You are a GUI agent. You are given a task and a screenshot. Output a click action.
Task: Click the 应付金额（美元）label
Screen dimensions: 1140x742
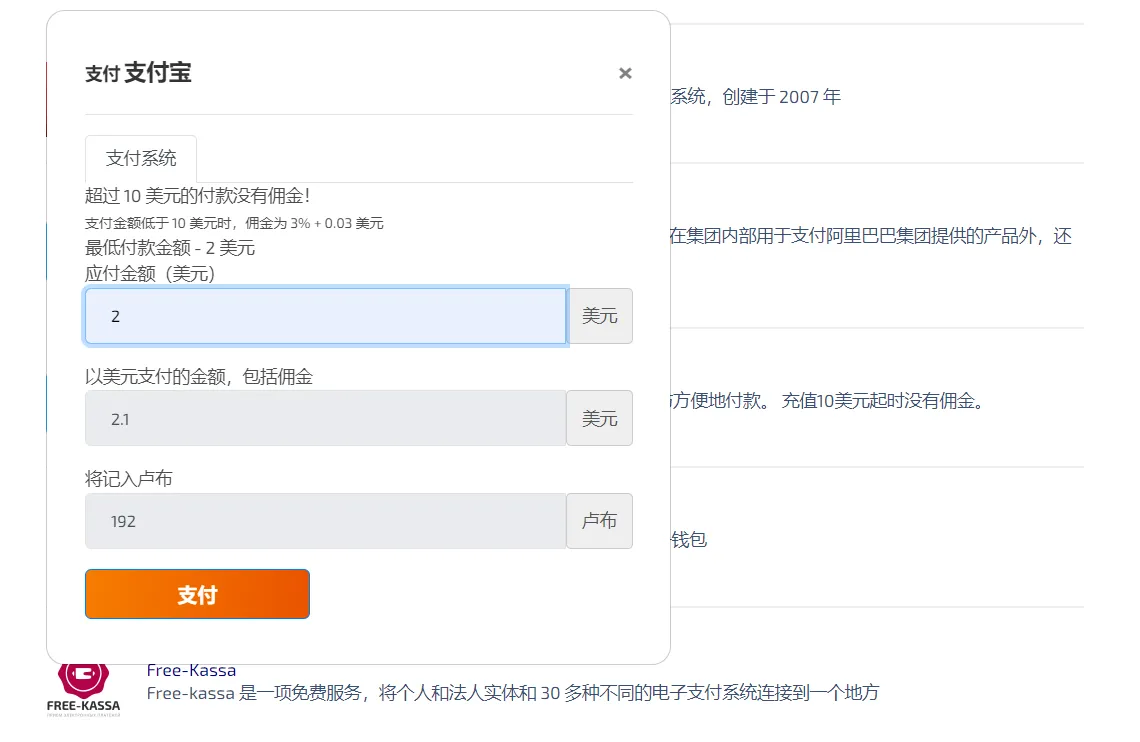pyautogui.click(x=150, y=274)
